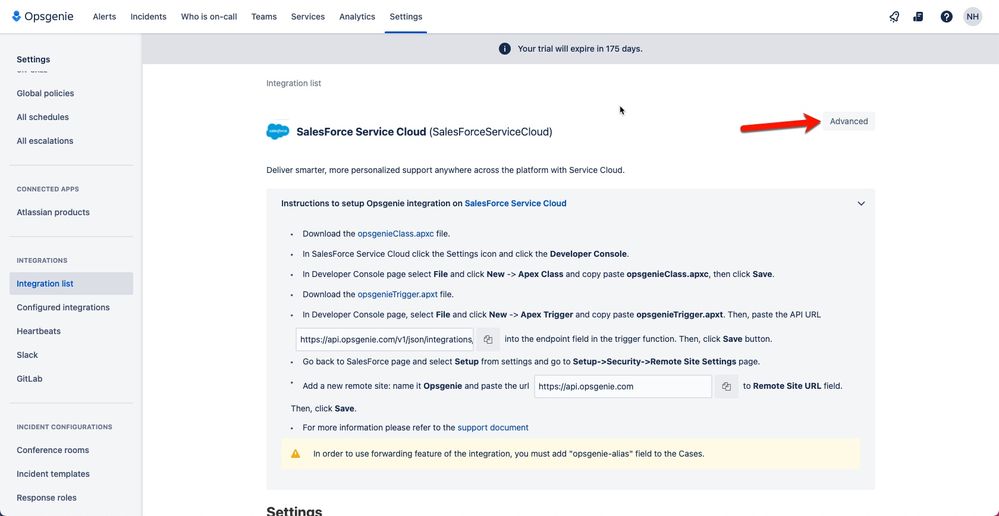Click the Advanced button

849,121
